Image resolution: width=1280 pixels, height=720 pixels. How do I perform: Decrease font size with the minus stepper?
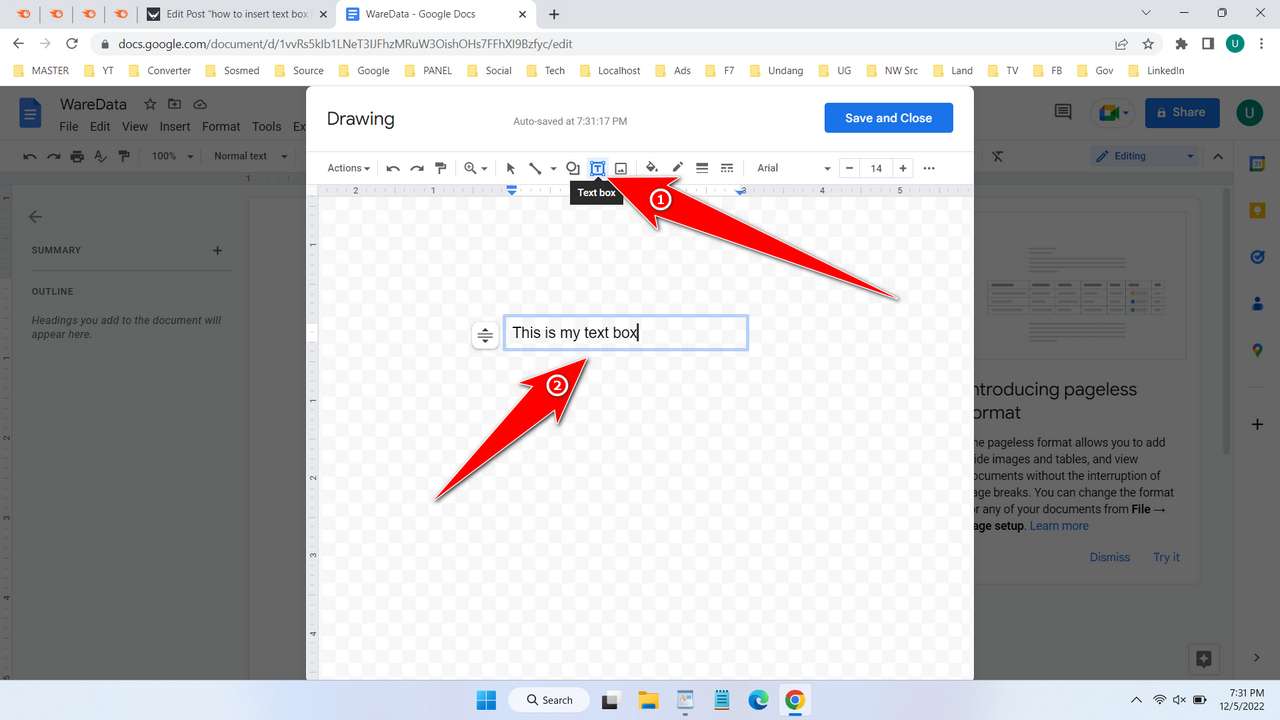[x=849, y=168]
